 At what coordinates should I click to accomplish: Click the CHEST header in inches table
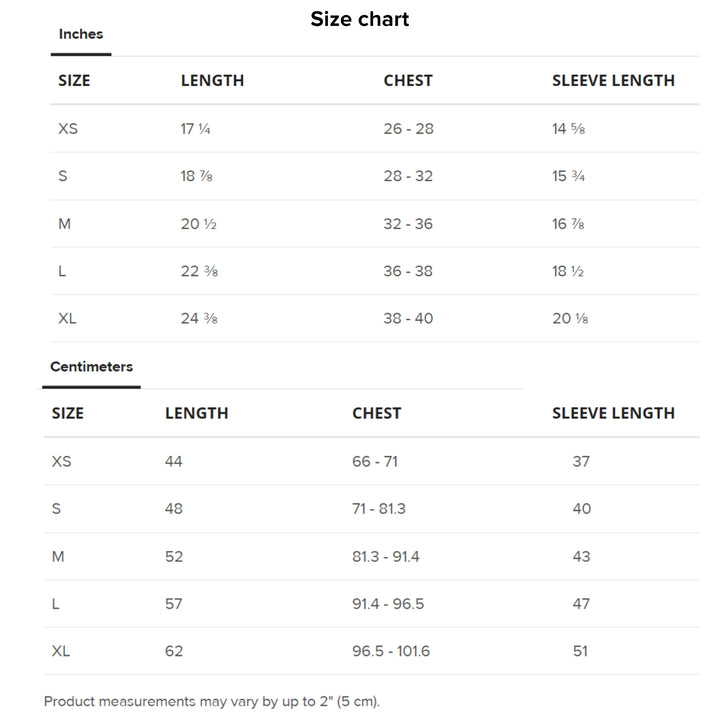(x=408, y=81)
